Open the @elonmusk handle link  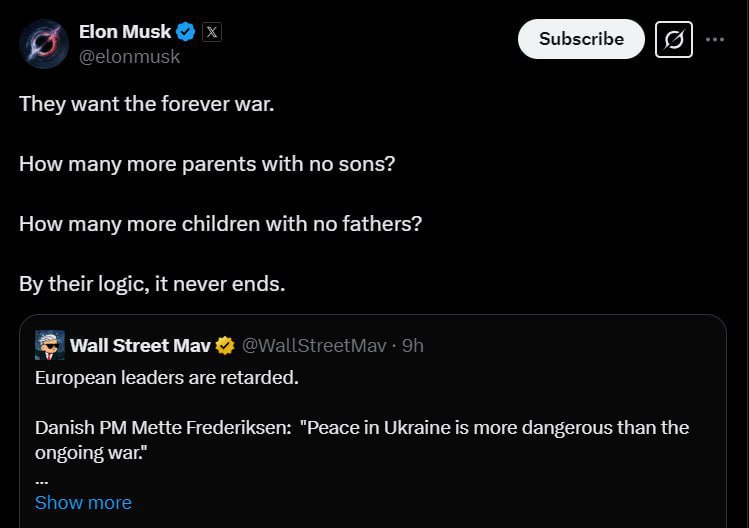coord(130,57)
